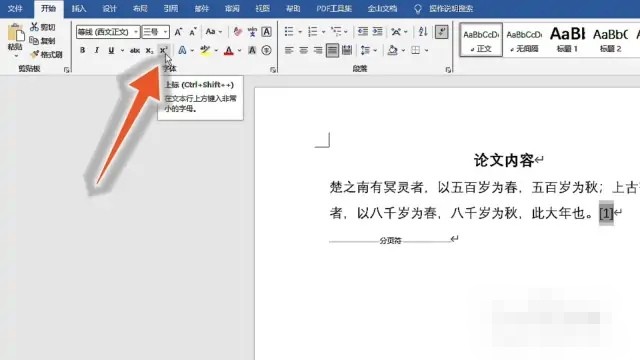640x360 pixels.
Task: Switch to the References (引用) tab
Action: pos(171,9)
